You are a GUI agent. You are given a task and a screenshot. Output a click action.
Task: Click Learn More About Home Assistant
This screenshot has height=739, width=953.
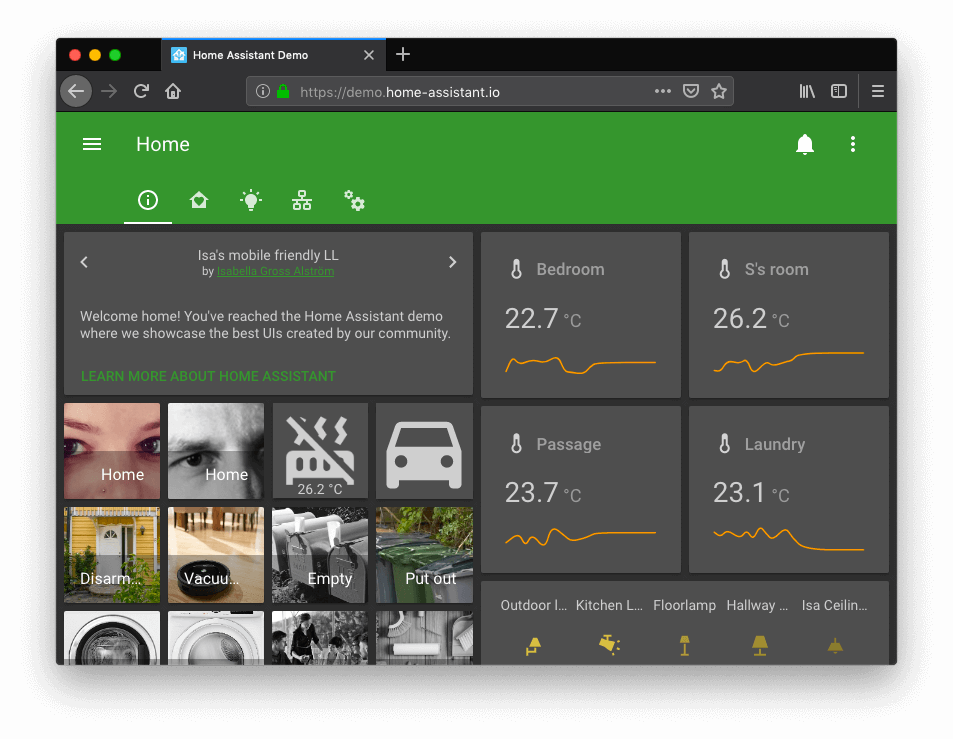(x=208, y=377)
